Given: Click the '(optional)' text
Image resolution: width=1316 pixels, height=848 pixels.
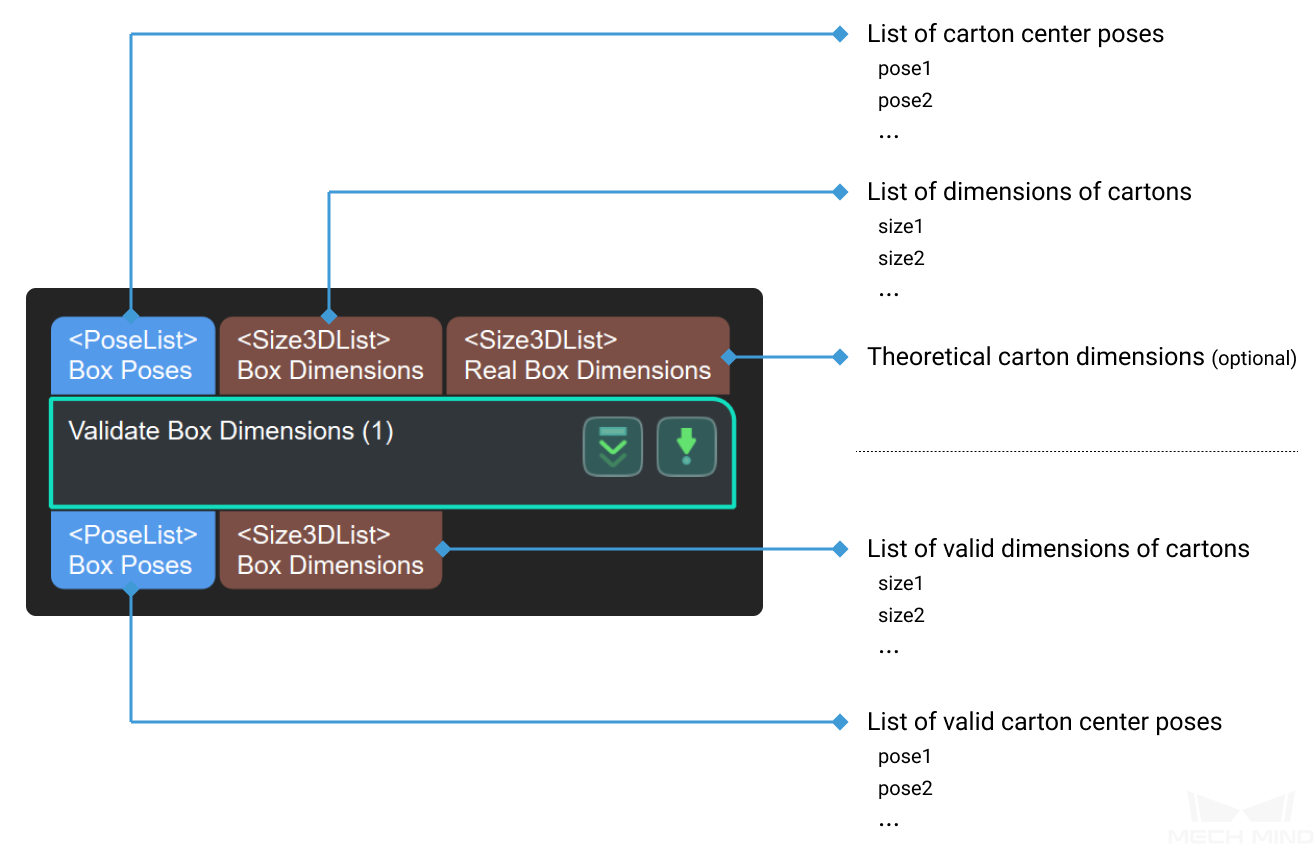Looking at the screenshot, I should pos(1254,359).
